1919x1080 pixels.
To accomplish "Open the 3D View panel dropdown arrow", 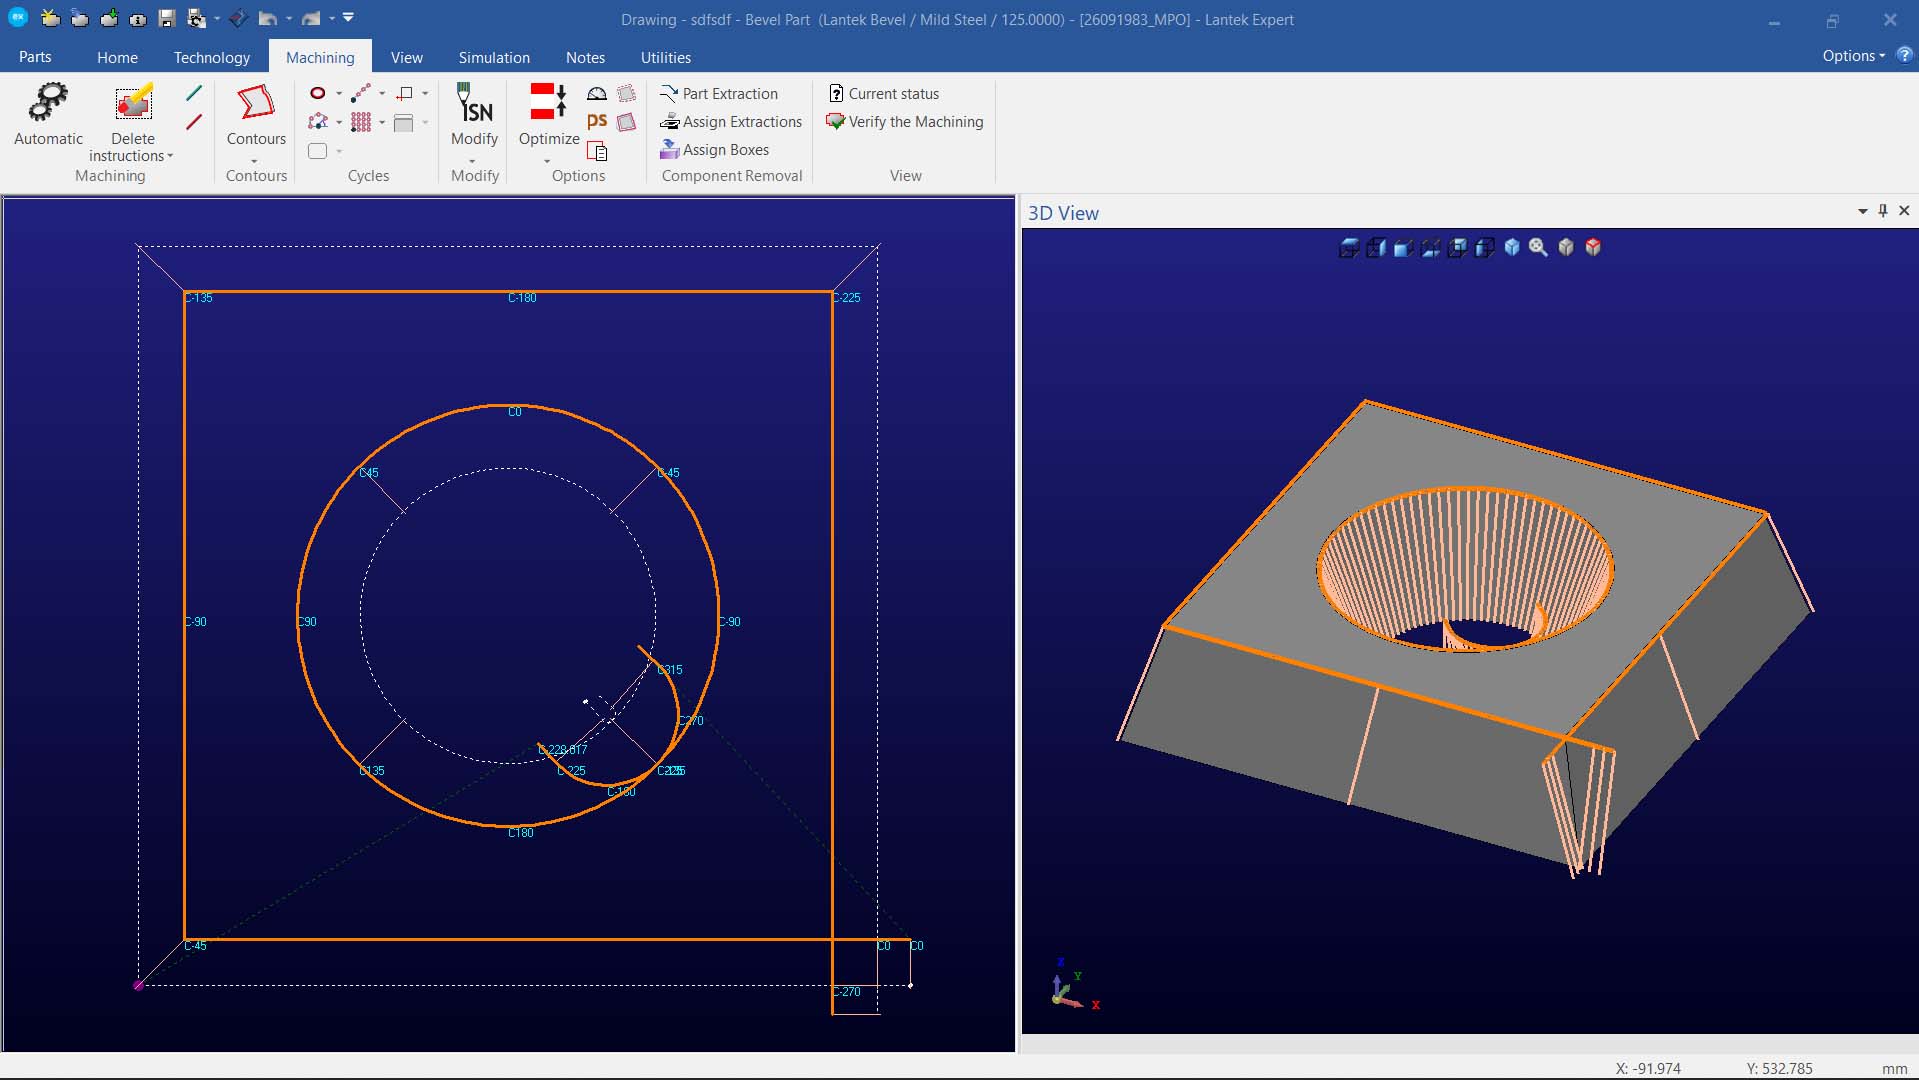I will click(1862, 211).
